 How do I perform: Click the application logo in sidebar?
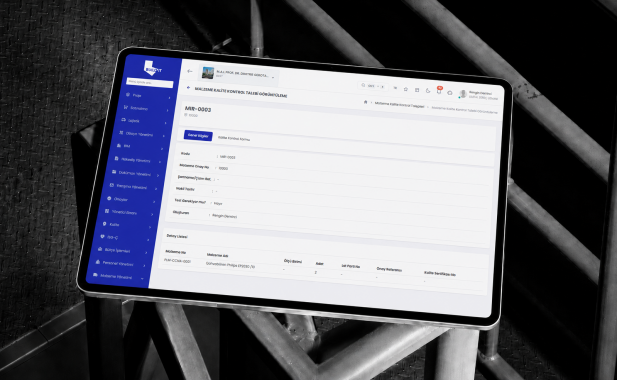153,68
